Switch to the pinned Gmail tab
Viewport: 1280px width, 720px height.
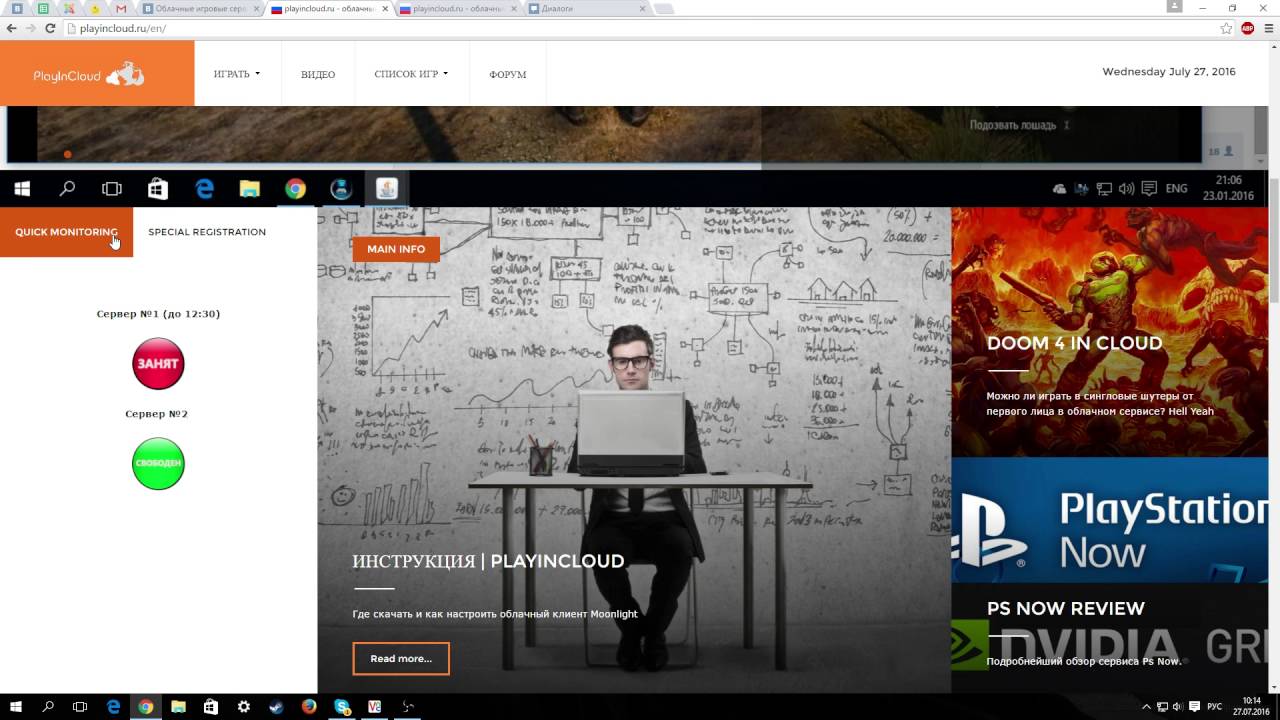[x=121, y=8]
